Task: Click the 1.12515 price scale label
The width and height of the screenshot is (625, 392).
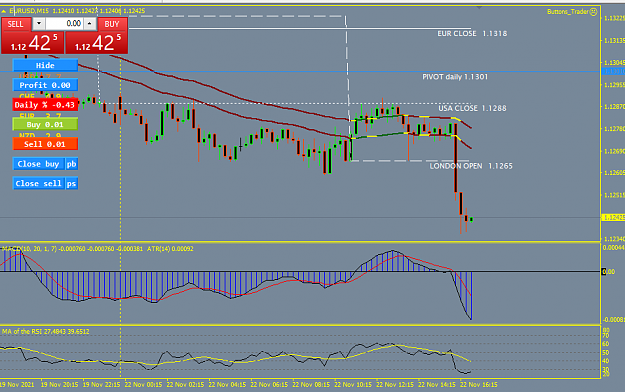Action: (x=614, y=195)
